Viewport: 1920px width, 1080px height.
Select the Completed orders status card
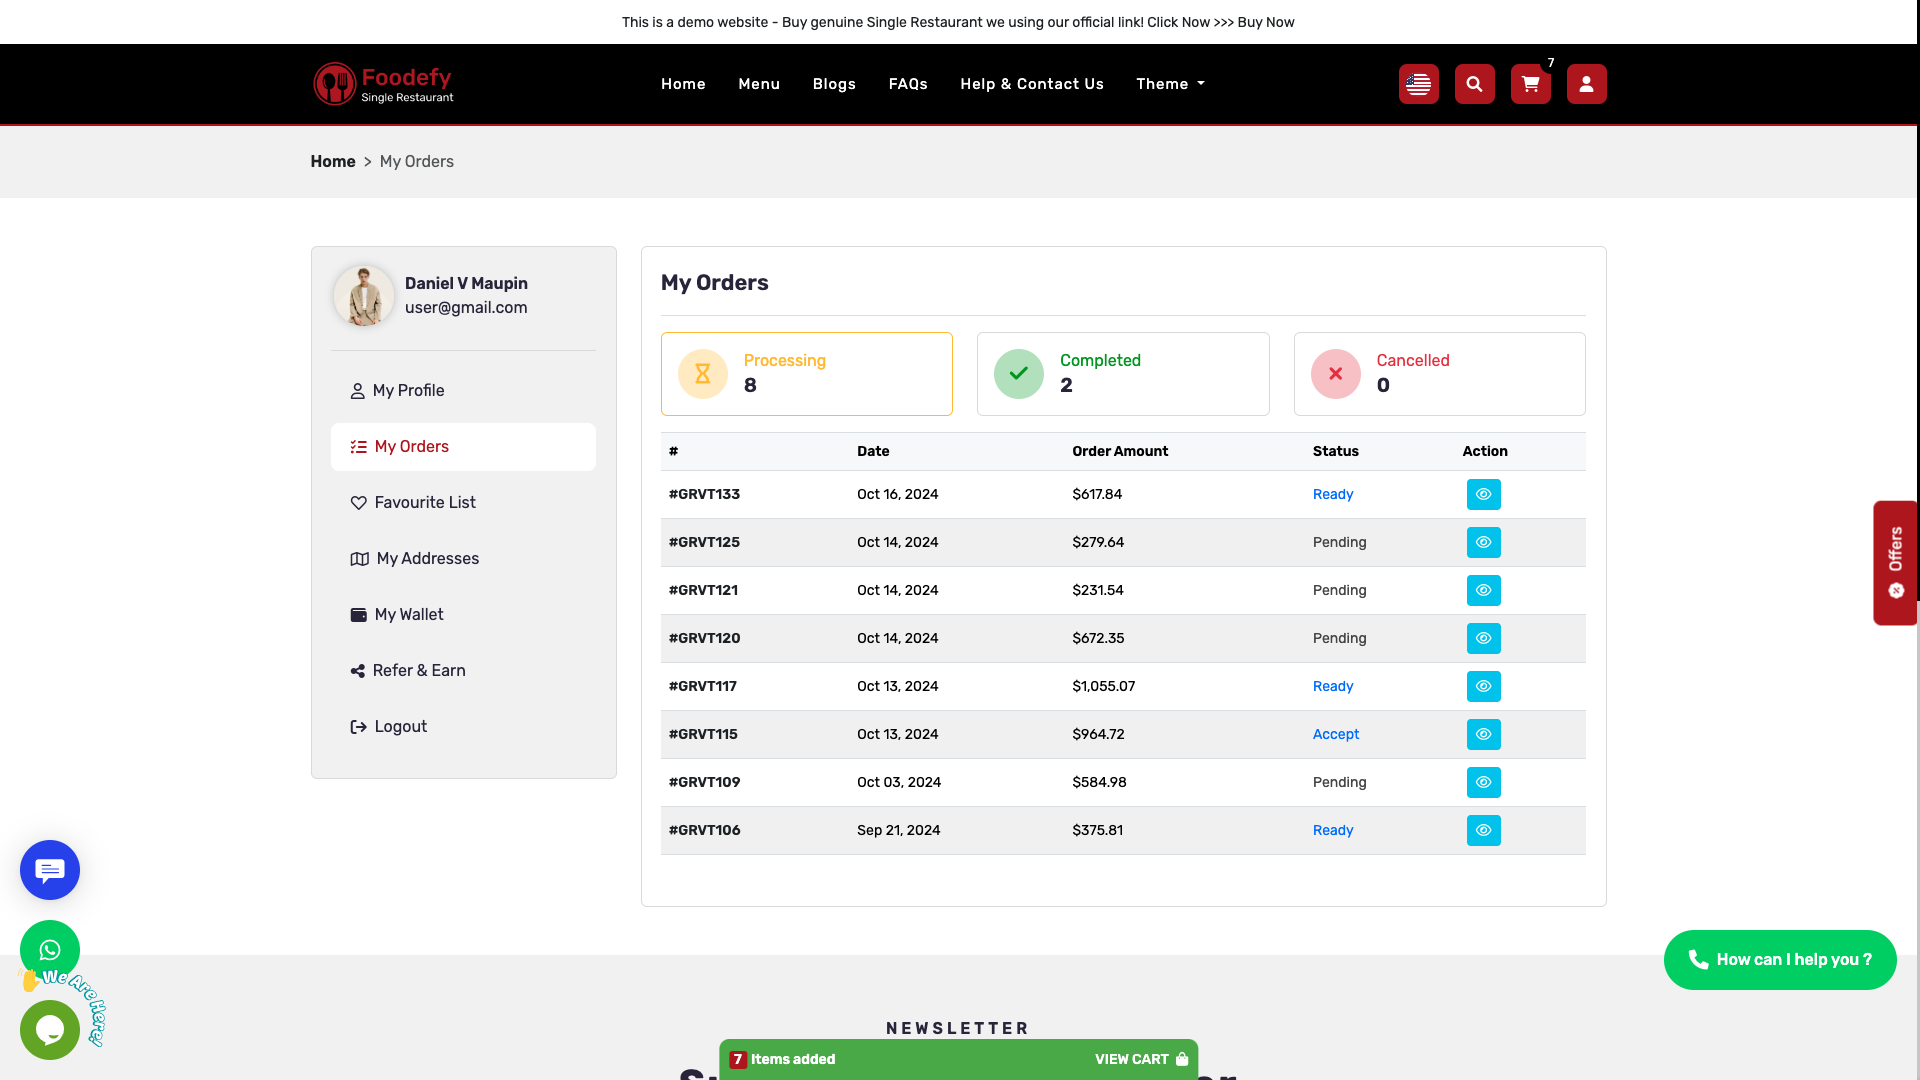(x=1123, y=373)
